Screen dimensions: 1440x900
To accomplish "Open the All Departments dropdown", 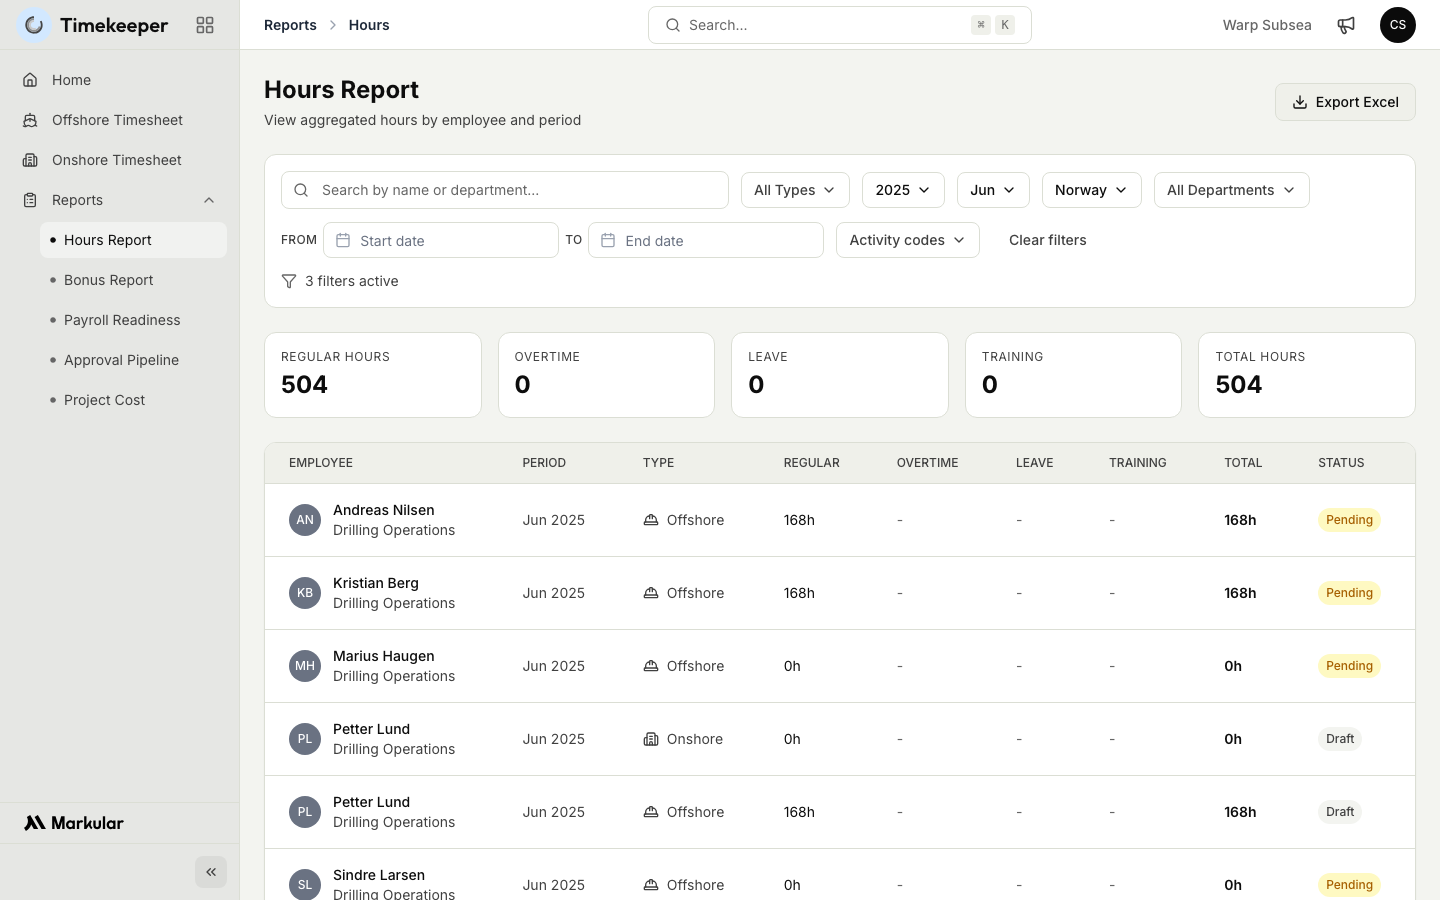I will click(x=1232, y=190).
